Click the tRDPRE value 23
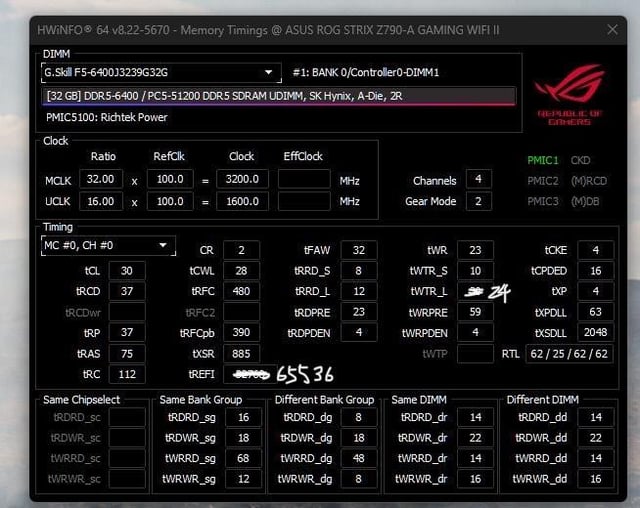 point(359,312)
